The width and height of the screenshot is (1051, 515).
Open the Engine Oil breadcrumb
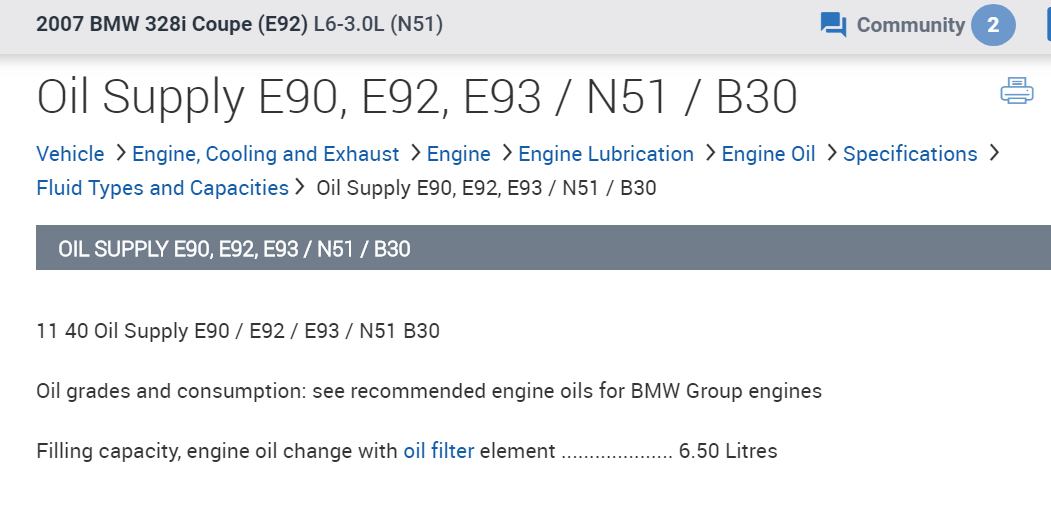pyautogui.click(x=768, y=154)
